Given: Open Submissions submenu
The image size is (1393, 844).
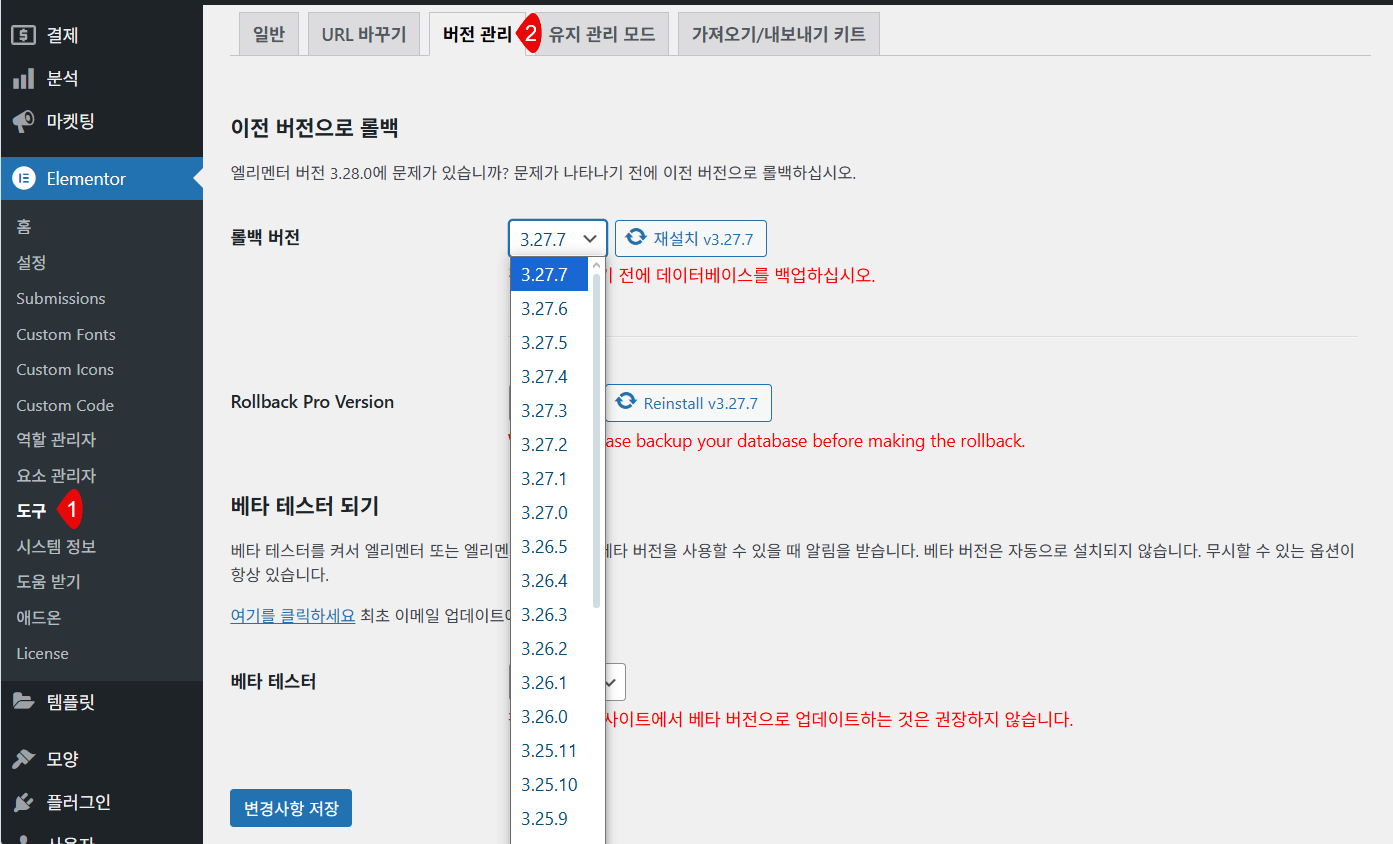Looking at the screenshot, I should click(x=61, y=298).
